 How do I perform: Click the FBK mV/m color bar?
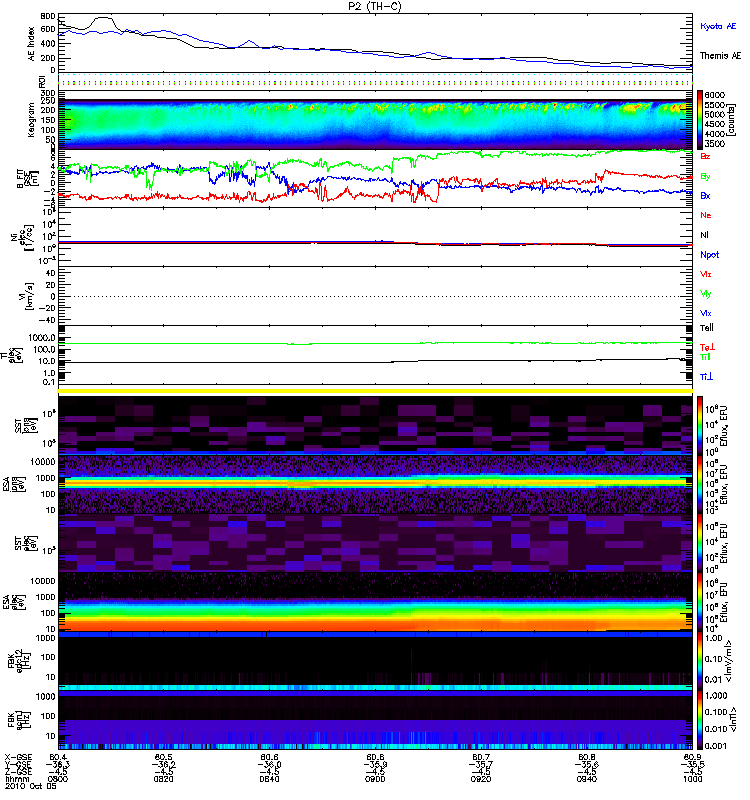coord(700,661)
